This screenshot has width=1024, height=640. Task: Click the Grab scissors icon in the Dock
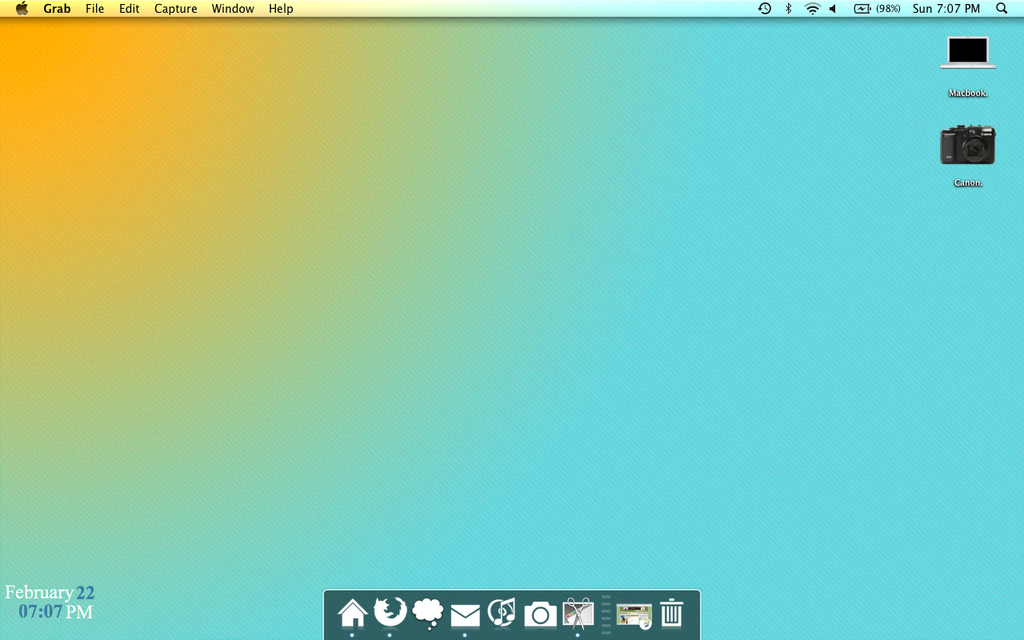point(578,613)
